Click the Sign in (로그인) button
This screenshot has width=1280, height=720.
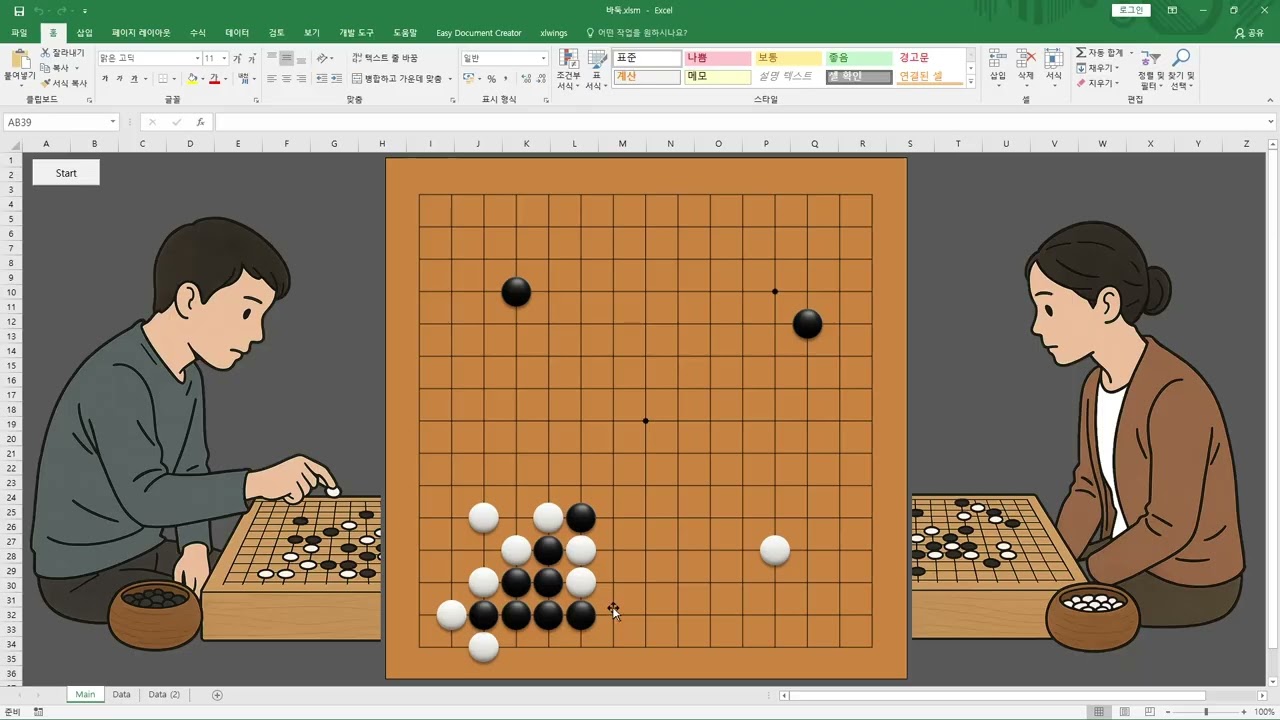1131,10
